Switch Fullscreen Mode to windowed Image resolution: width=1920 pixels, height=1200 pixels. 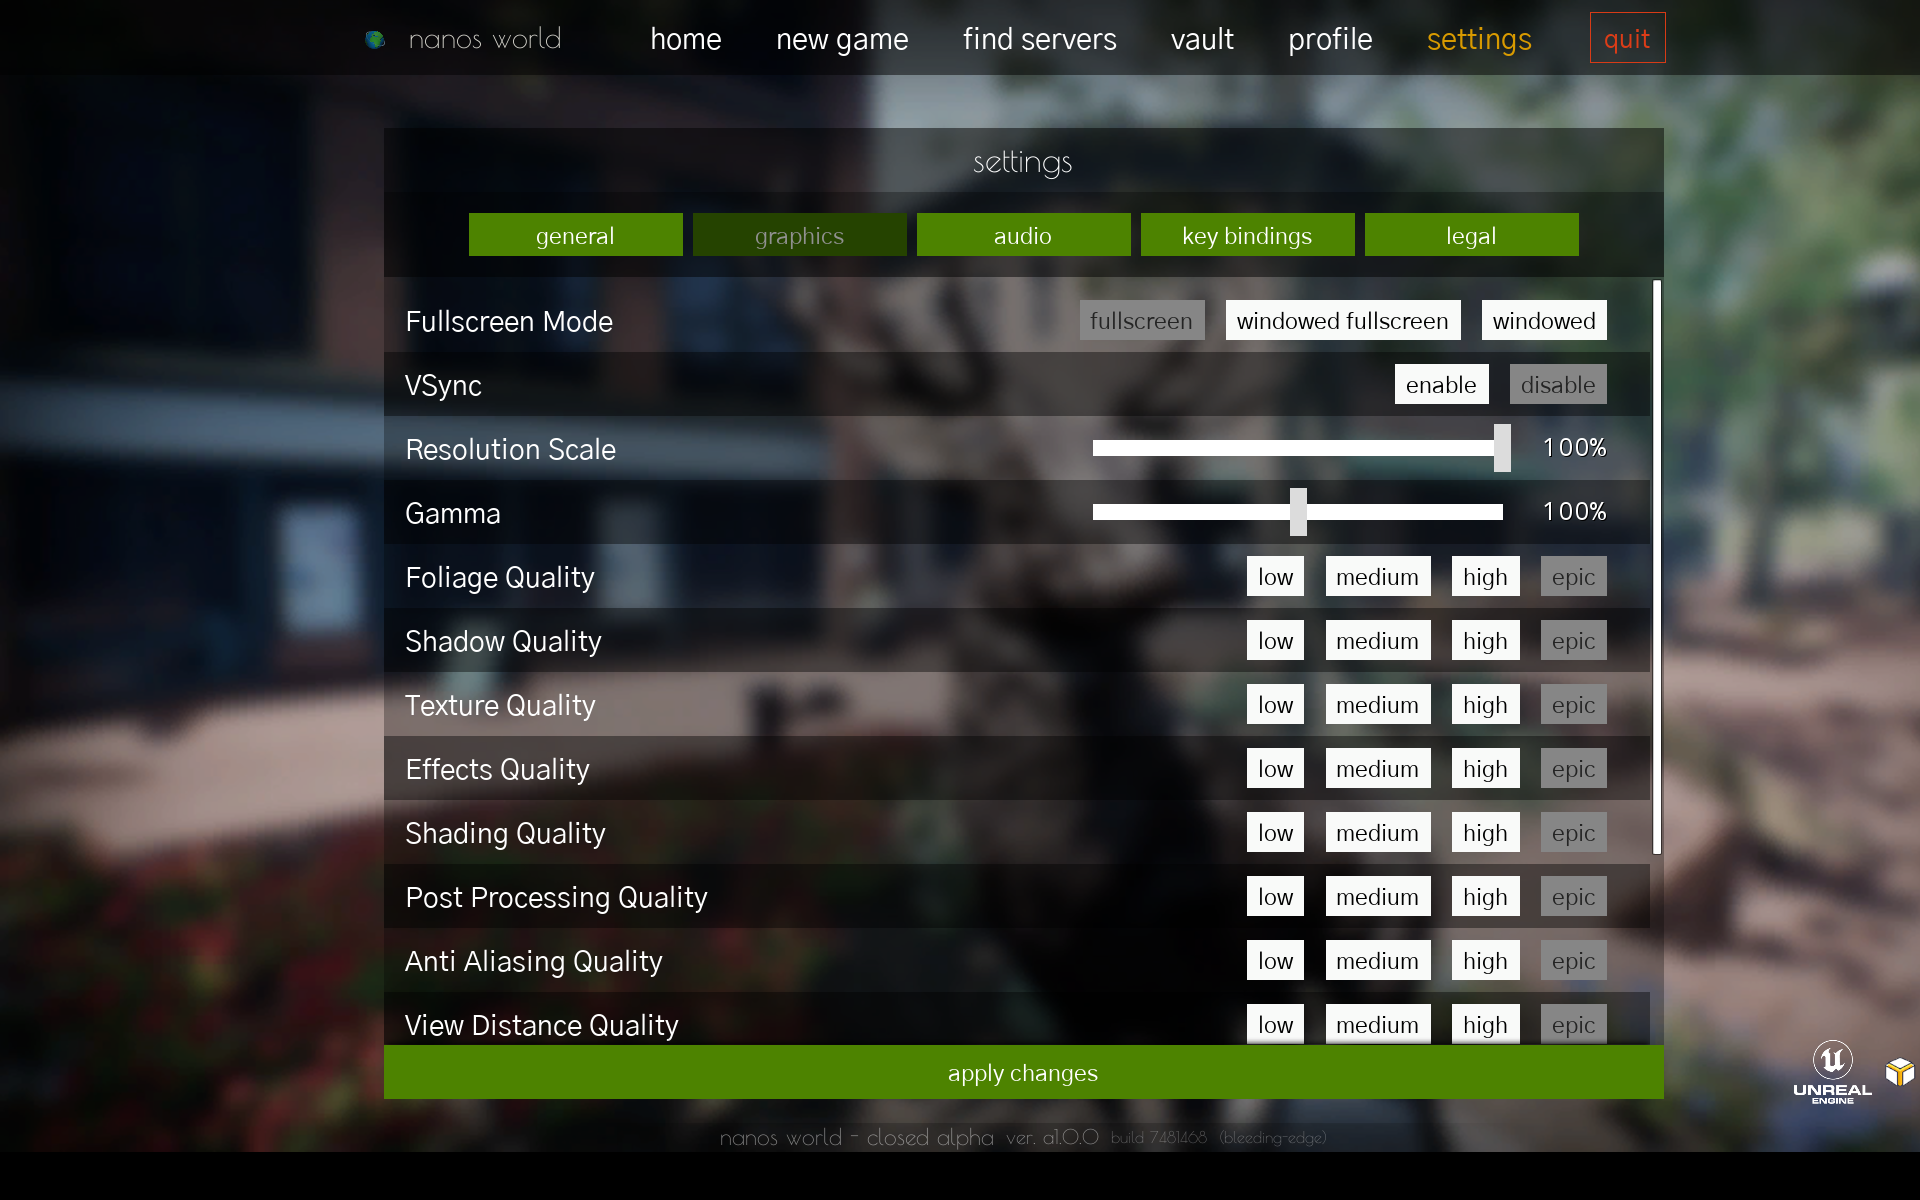[1544, 321]
